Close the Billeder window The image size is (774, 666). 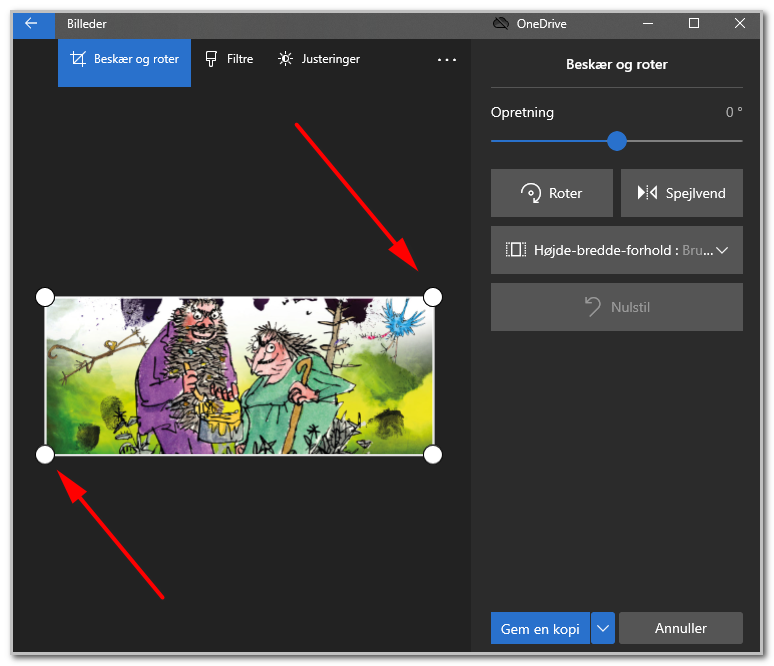pos(739,24)
